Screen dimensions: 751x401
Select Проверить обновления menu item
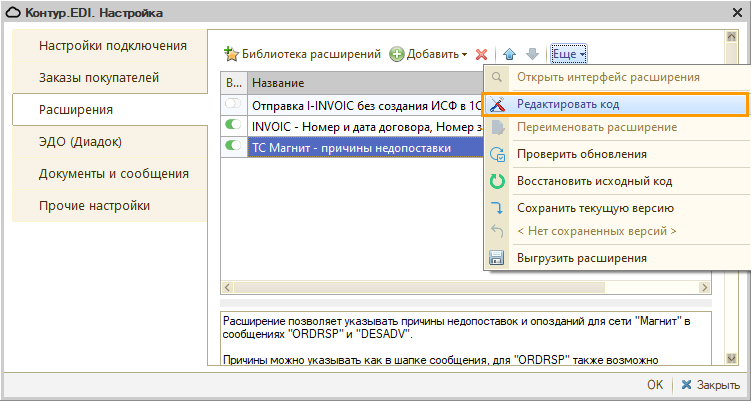tap(581, 154)
